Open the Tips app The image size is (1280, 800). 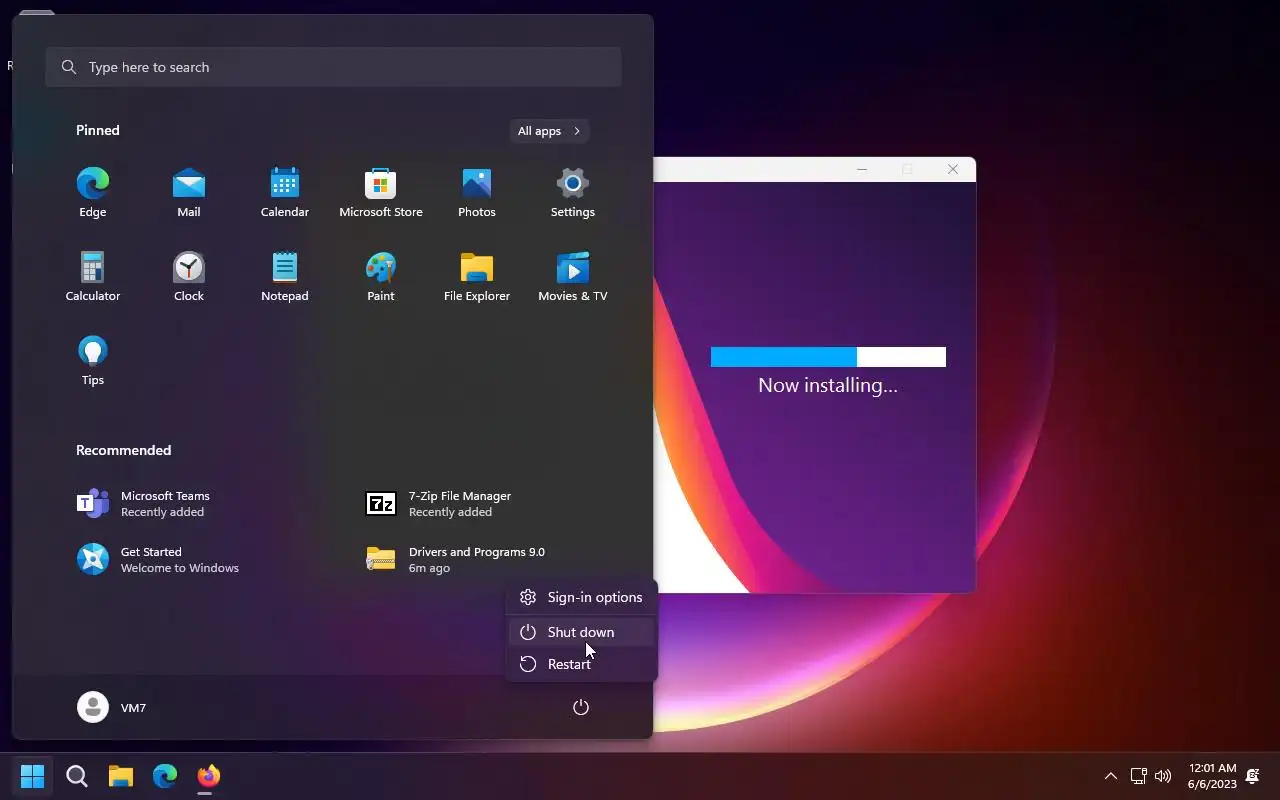pos(93,360)
